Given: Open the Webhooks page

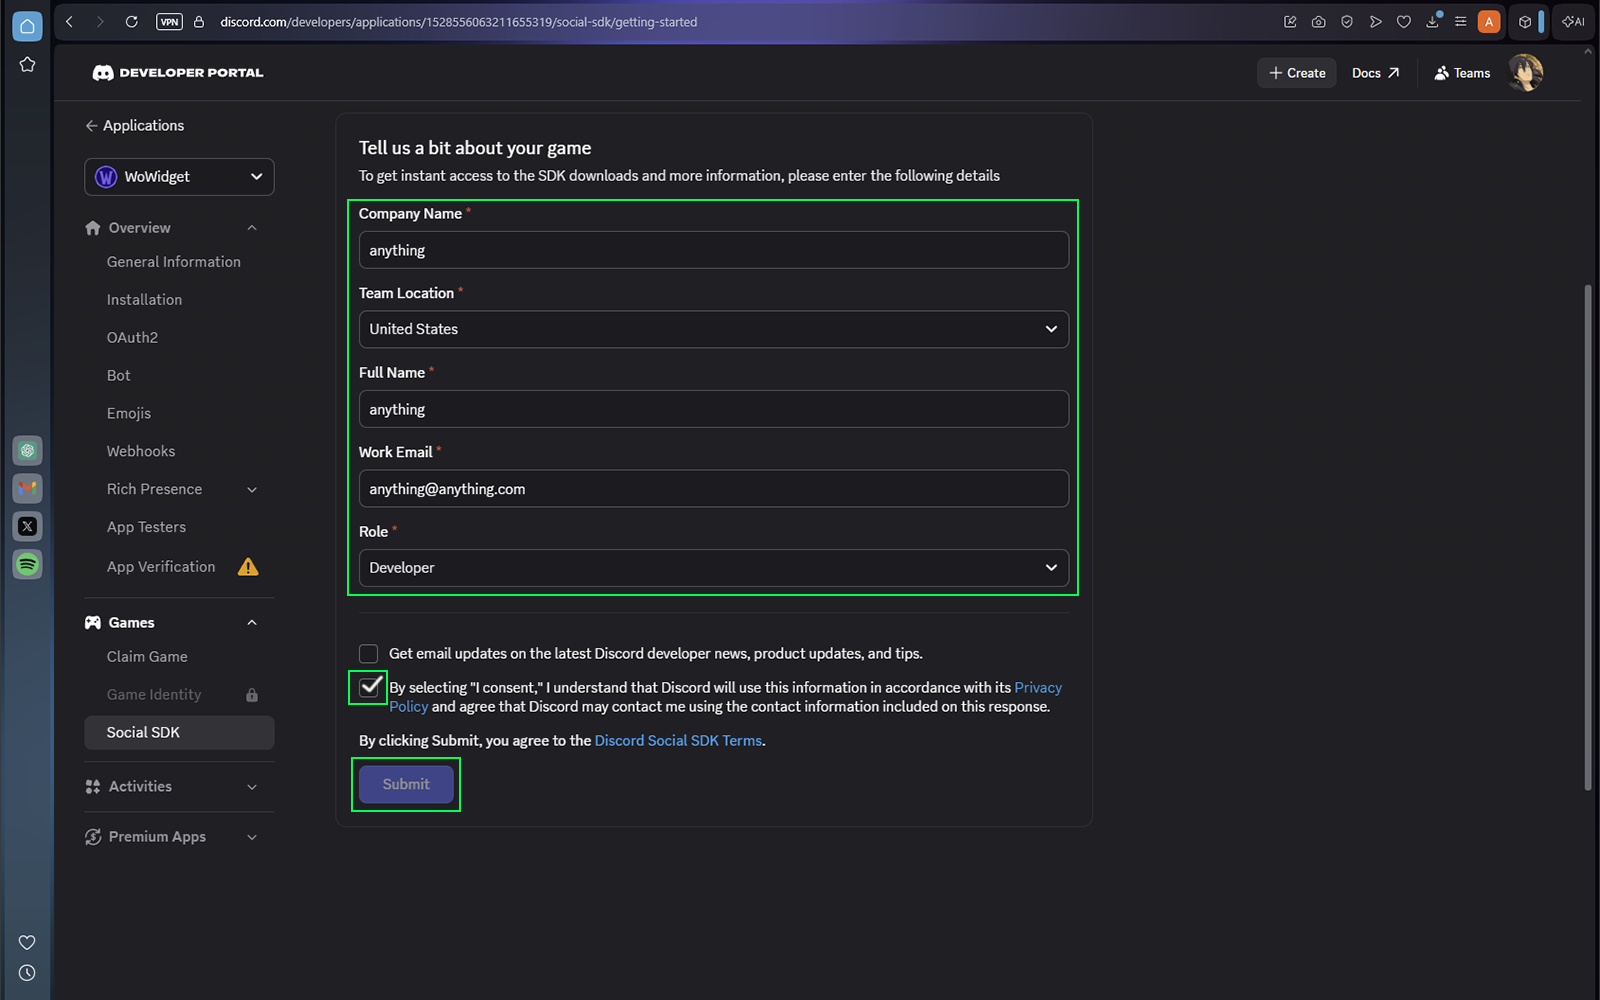Looking at the screenshot, I should click(x=141, y=452).
